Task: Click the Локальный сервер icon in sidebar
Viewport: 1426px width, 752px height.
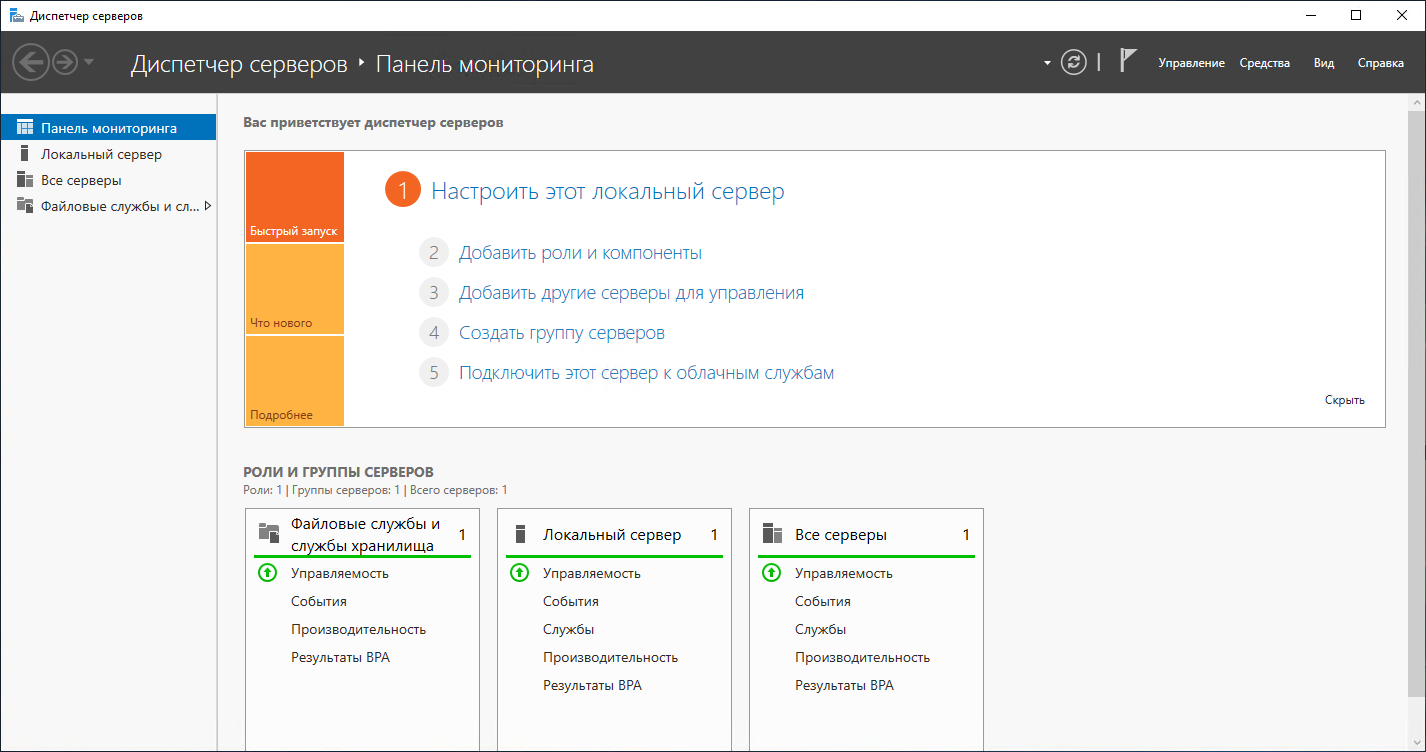Action: [25, 154]
